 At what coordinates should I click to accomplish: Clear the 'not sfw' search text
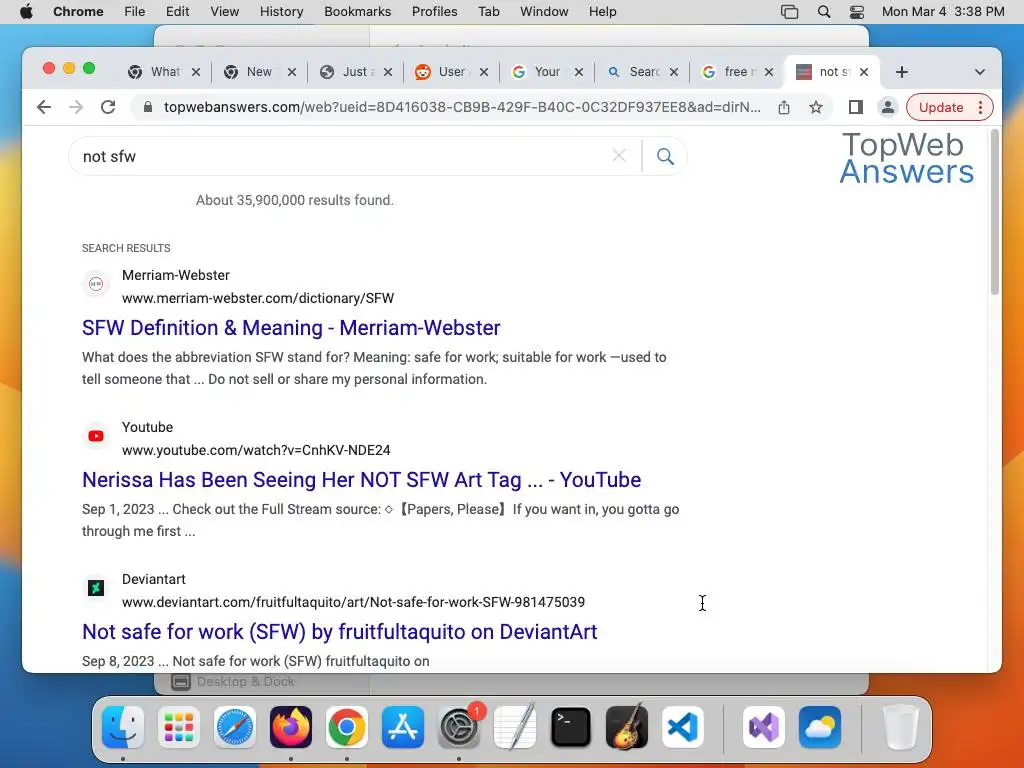point(619,155)
